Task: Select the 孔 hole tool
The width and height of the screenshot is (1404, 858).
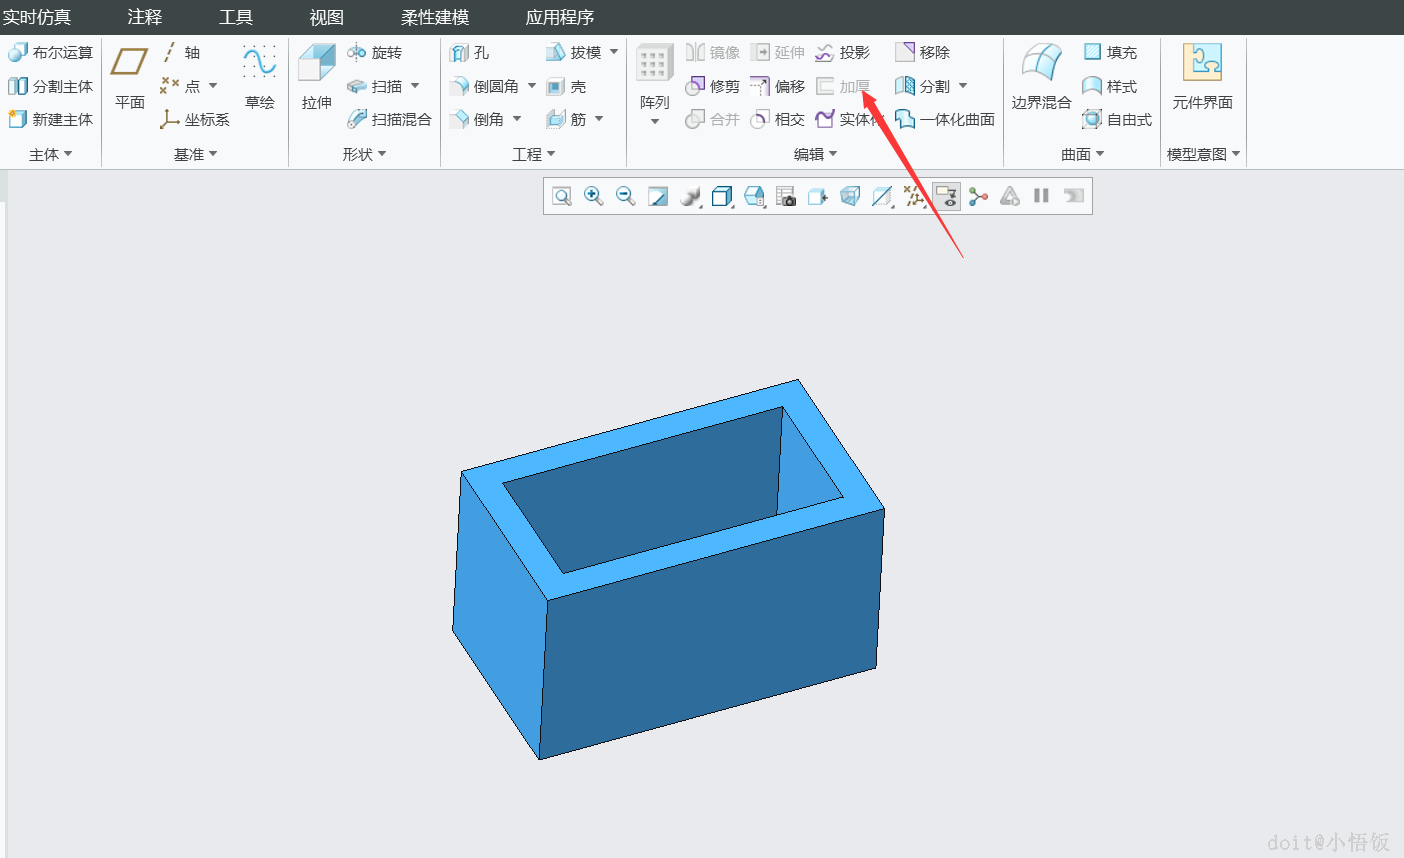Action: tap(469, 52)
